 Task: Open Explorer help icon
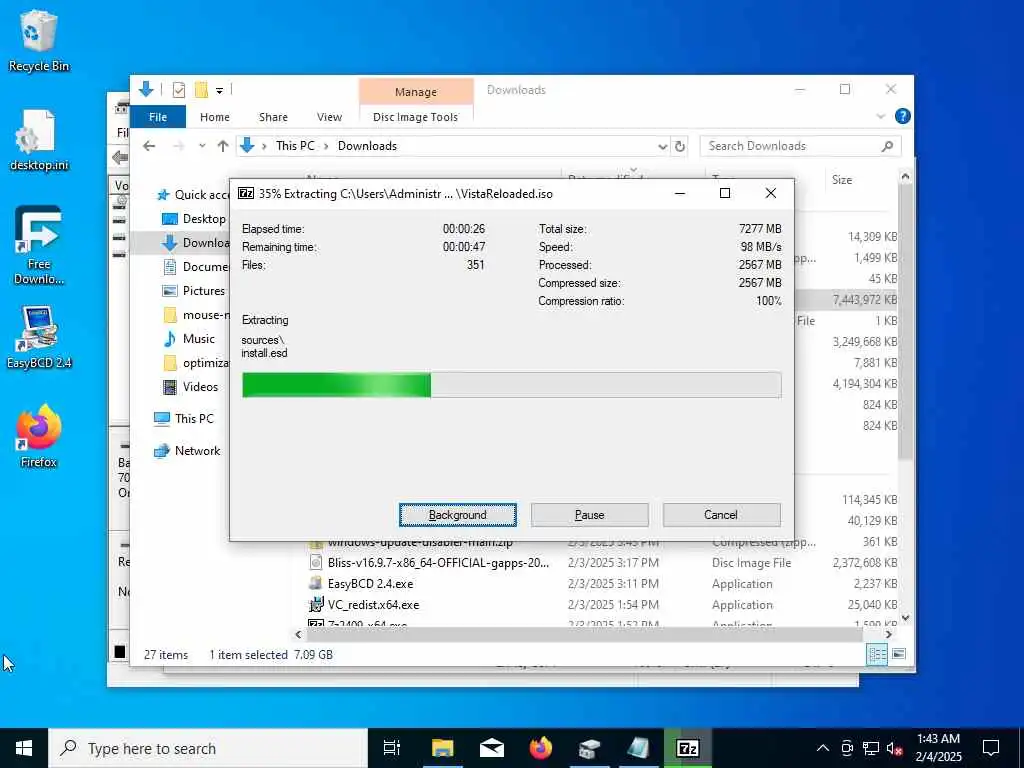[903, 116]
